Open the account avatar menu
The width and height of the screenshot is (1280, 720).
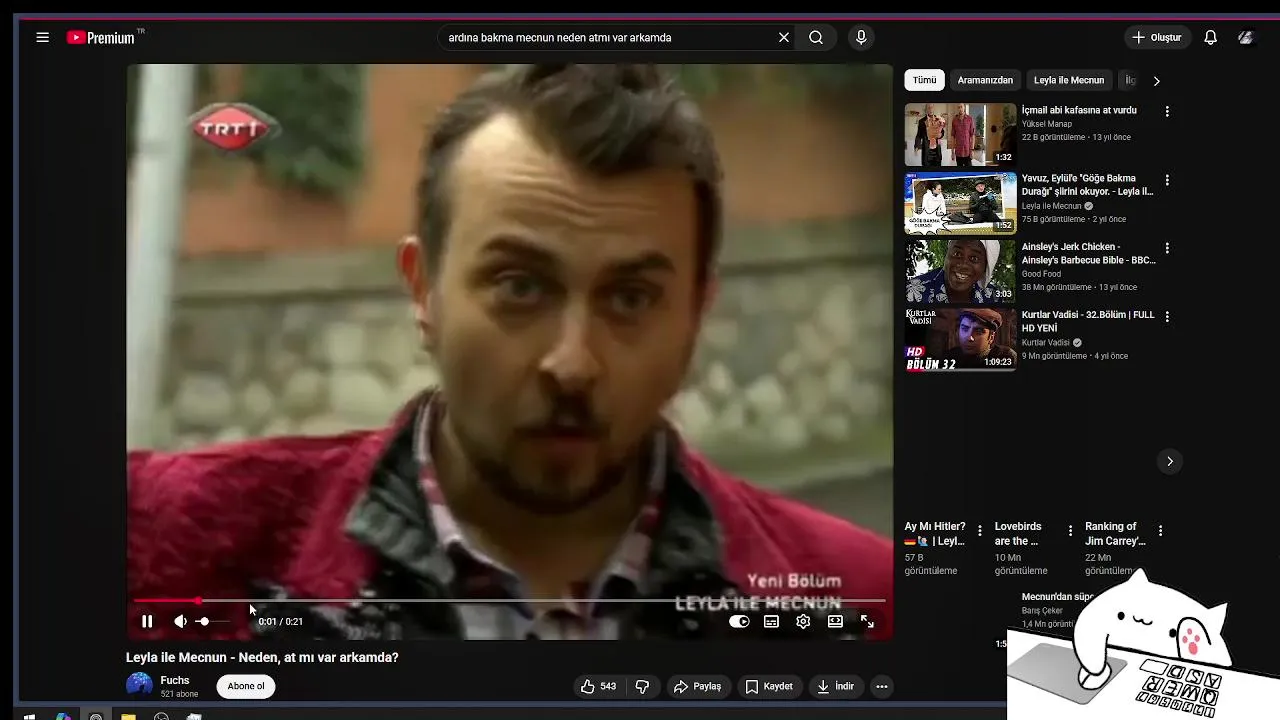1245,37
